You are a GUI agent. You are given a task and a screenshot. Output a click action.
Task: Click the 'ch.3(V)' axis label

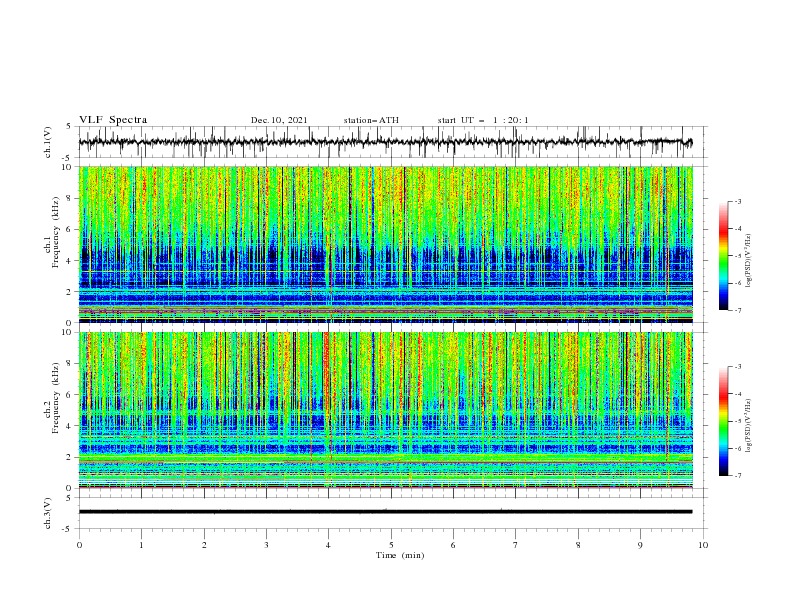point(48,513)
